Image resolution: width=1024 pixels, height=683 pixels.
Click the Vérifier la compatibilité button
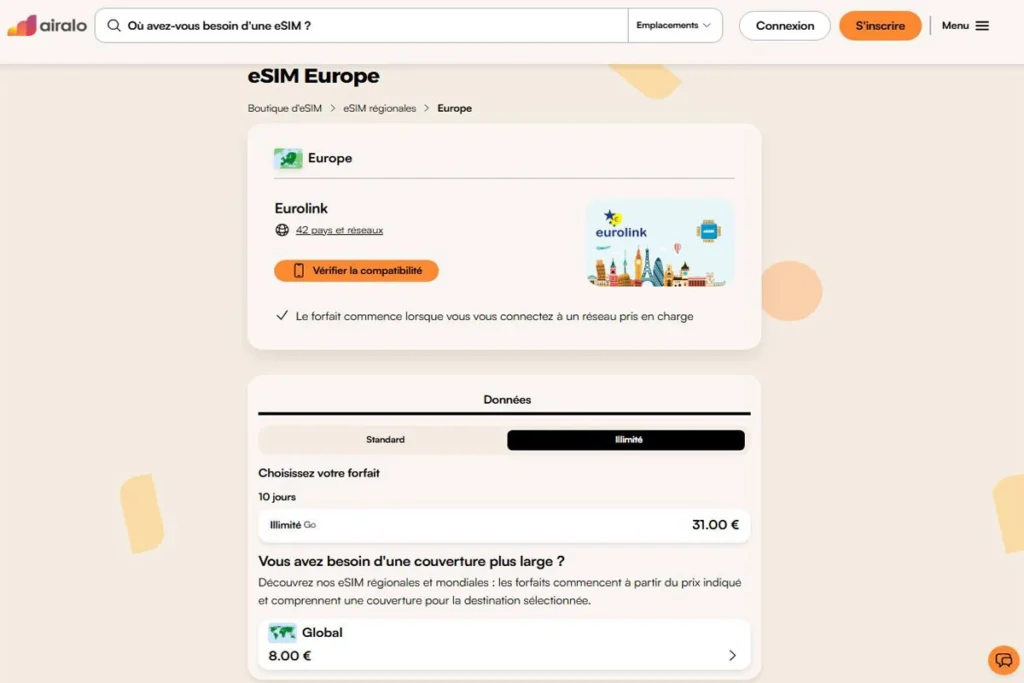coord(356,270)
